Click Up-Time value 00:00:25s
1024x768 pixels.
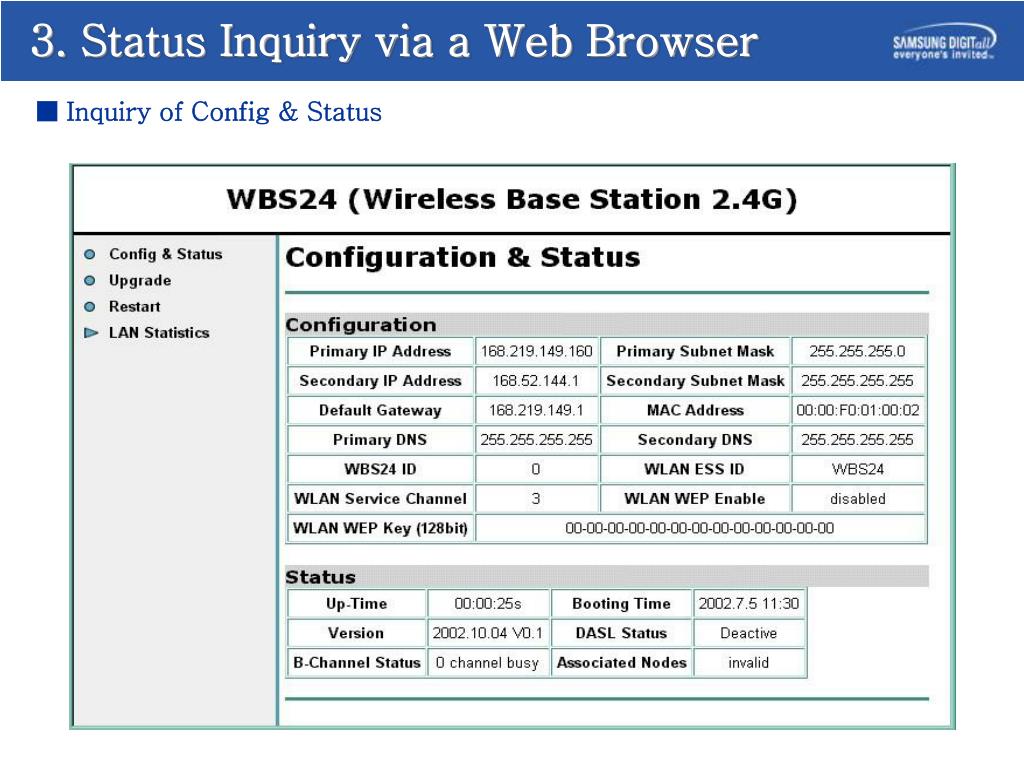tap(488, 603)
